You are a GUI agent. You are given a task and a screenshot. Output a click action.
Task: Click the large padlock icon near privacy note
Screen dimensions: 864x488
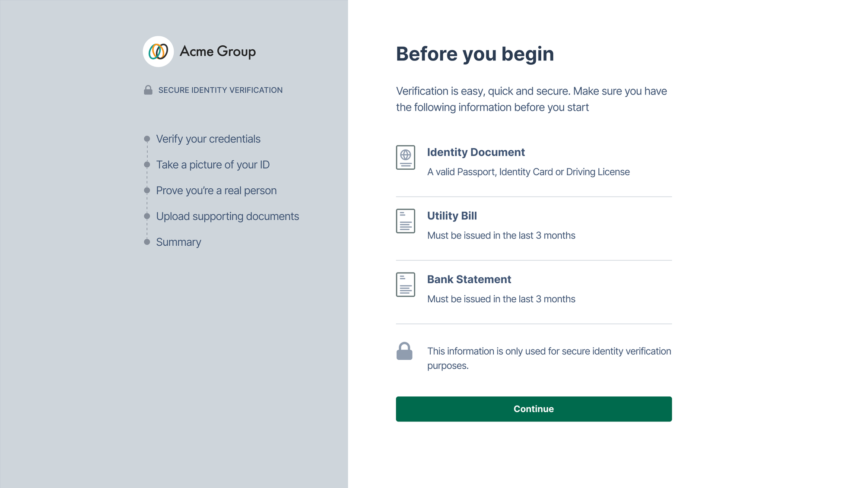click(x=404, y=351)
